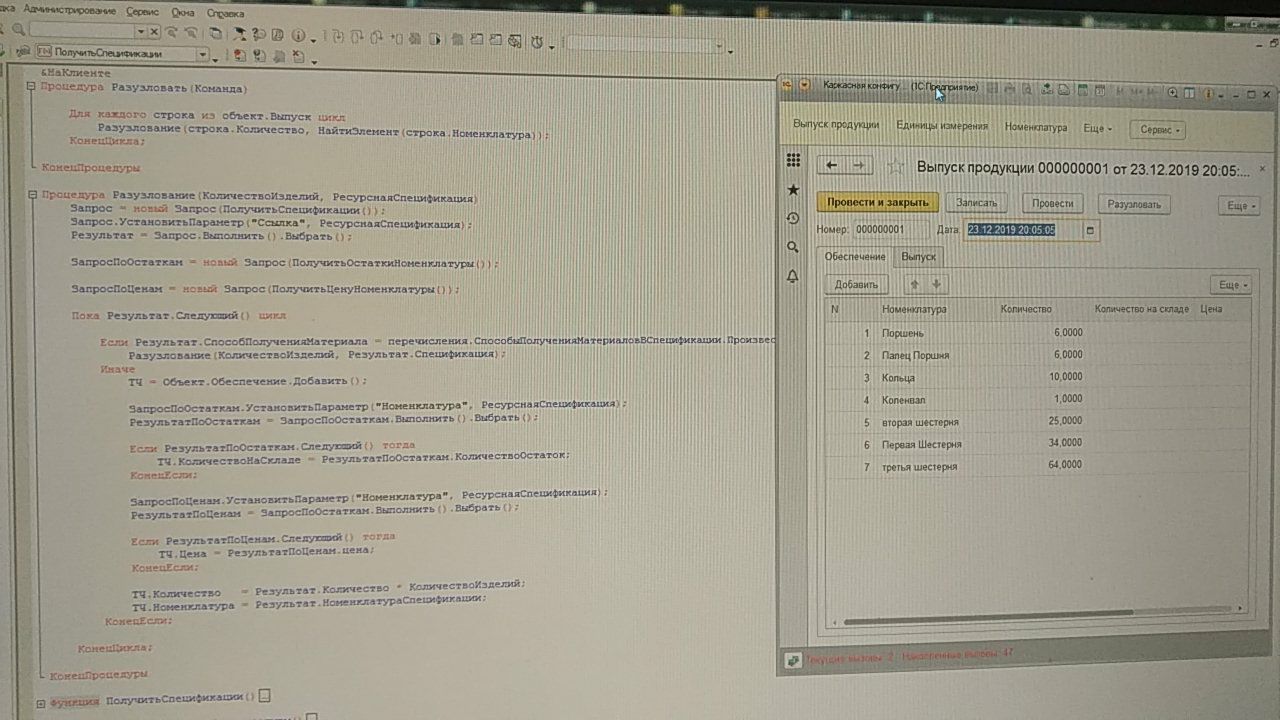Open the 1C main menu round dropdown button
The width and height of the screenshot is (1280, 720).
tap(805, 85)
